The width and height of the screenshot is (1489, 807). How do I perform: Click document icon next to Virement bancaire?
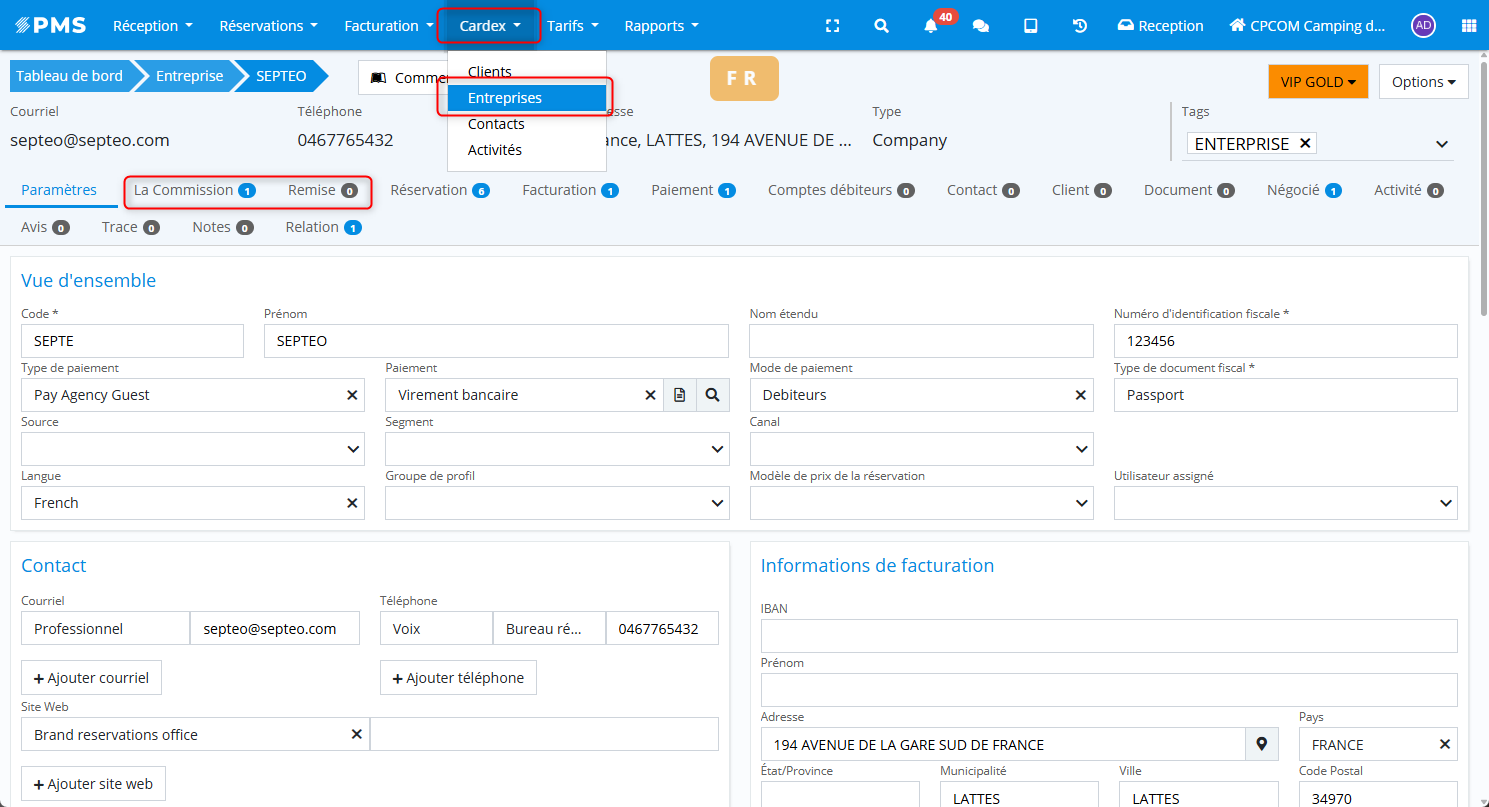tap(679, 395)
